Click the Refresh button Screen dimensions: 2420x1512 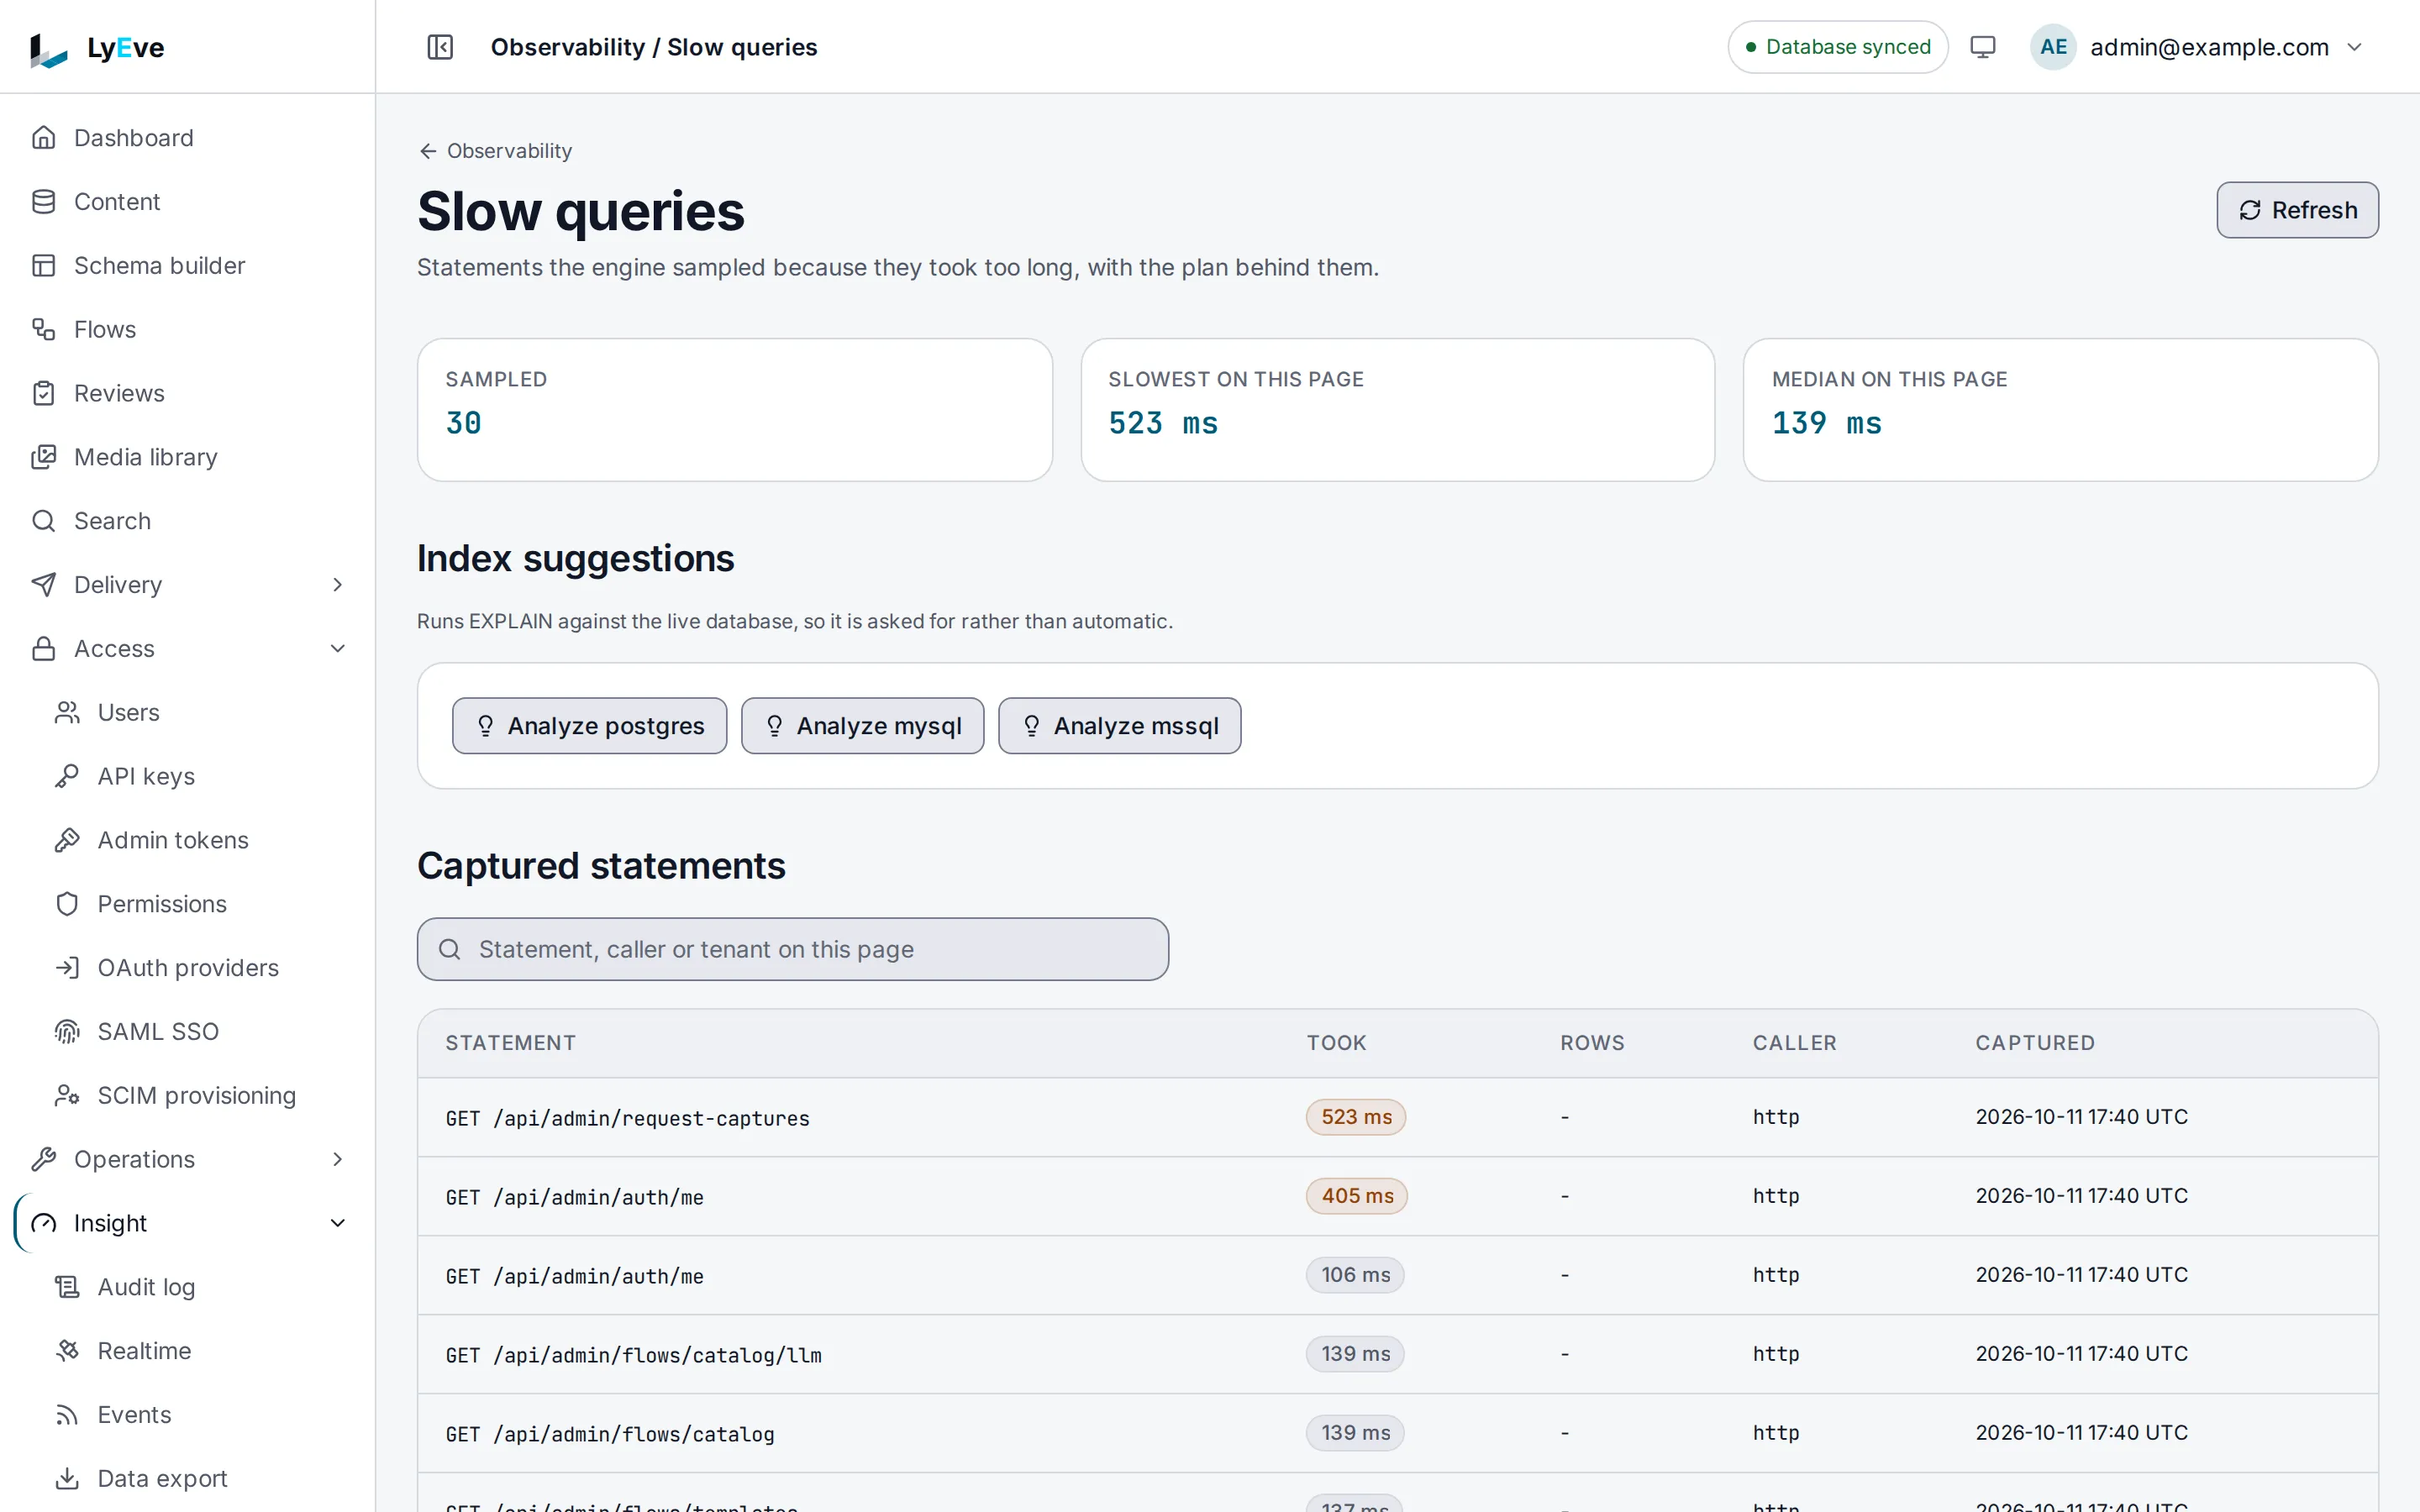tap(2297, 210)
